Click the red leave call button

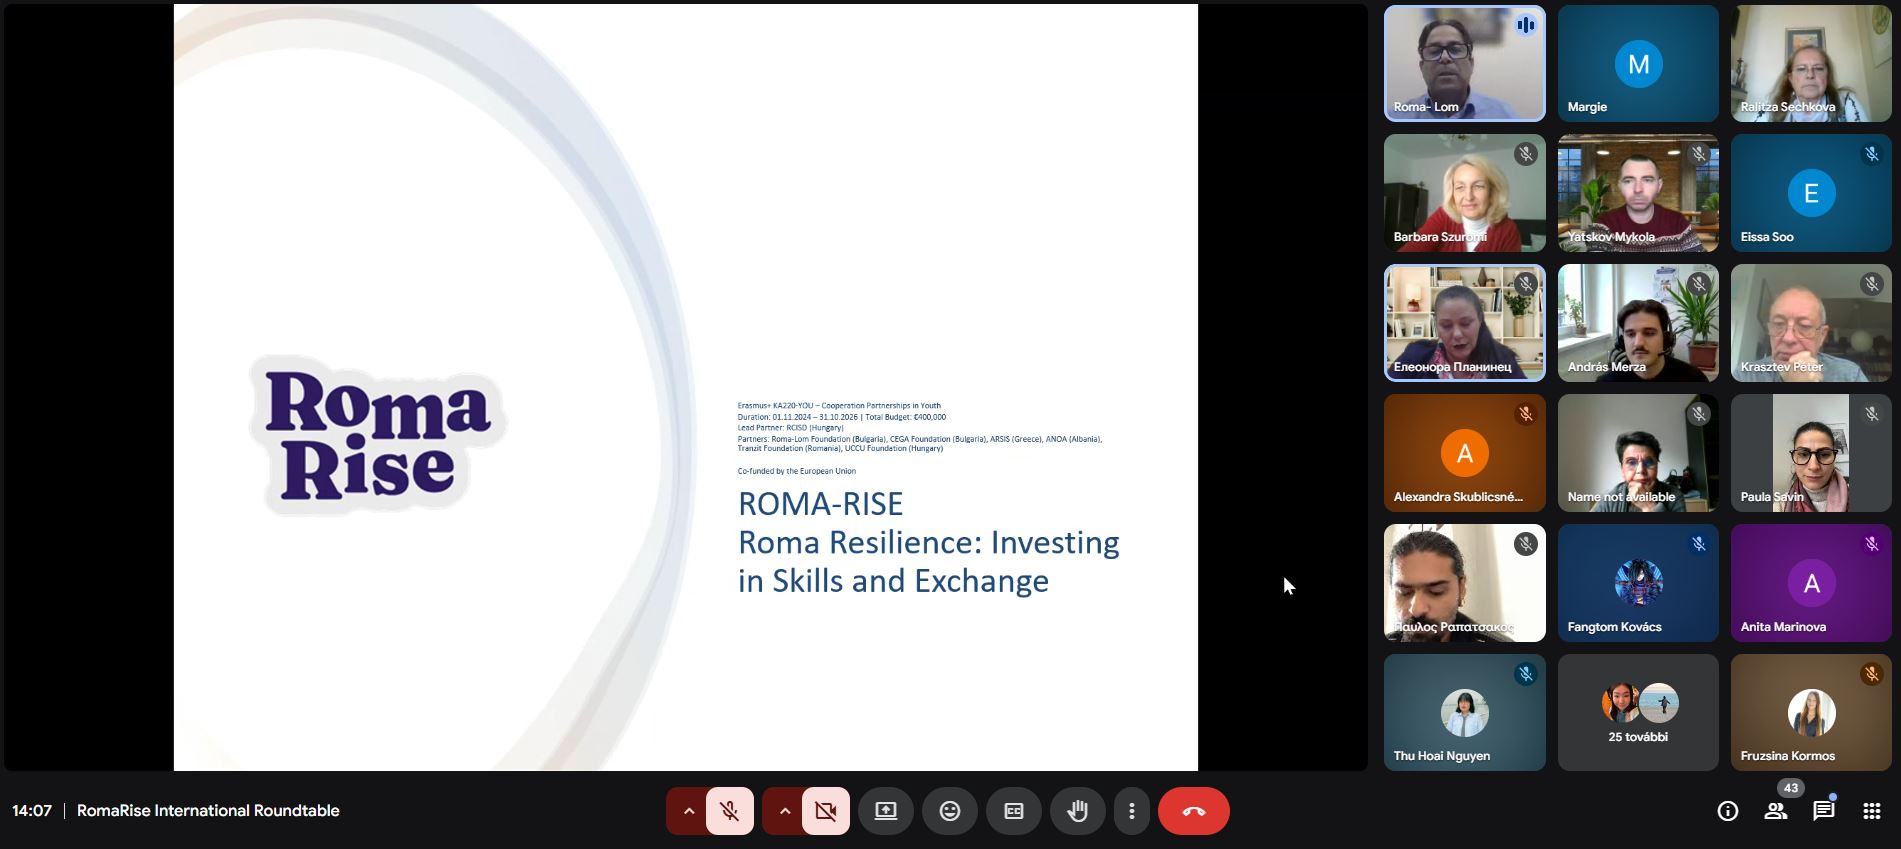(x=1193, y=811)
